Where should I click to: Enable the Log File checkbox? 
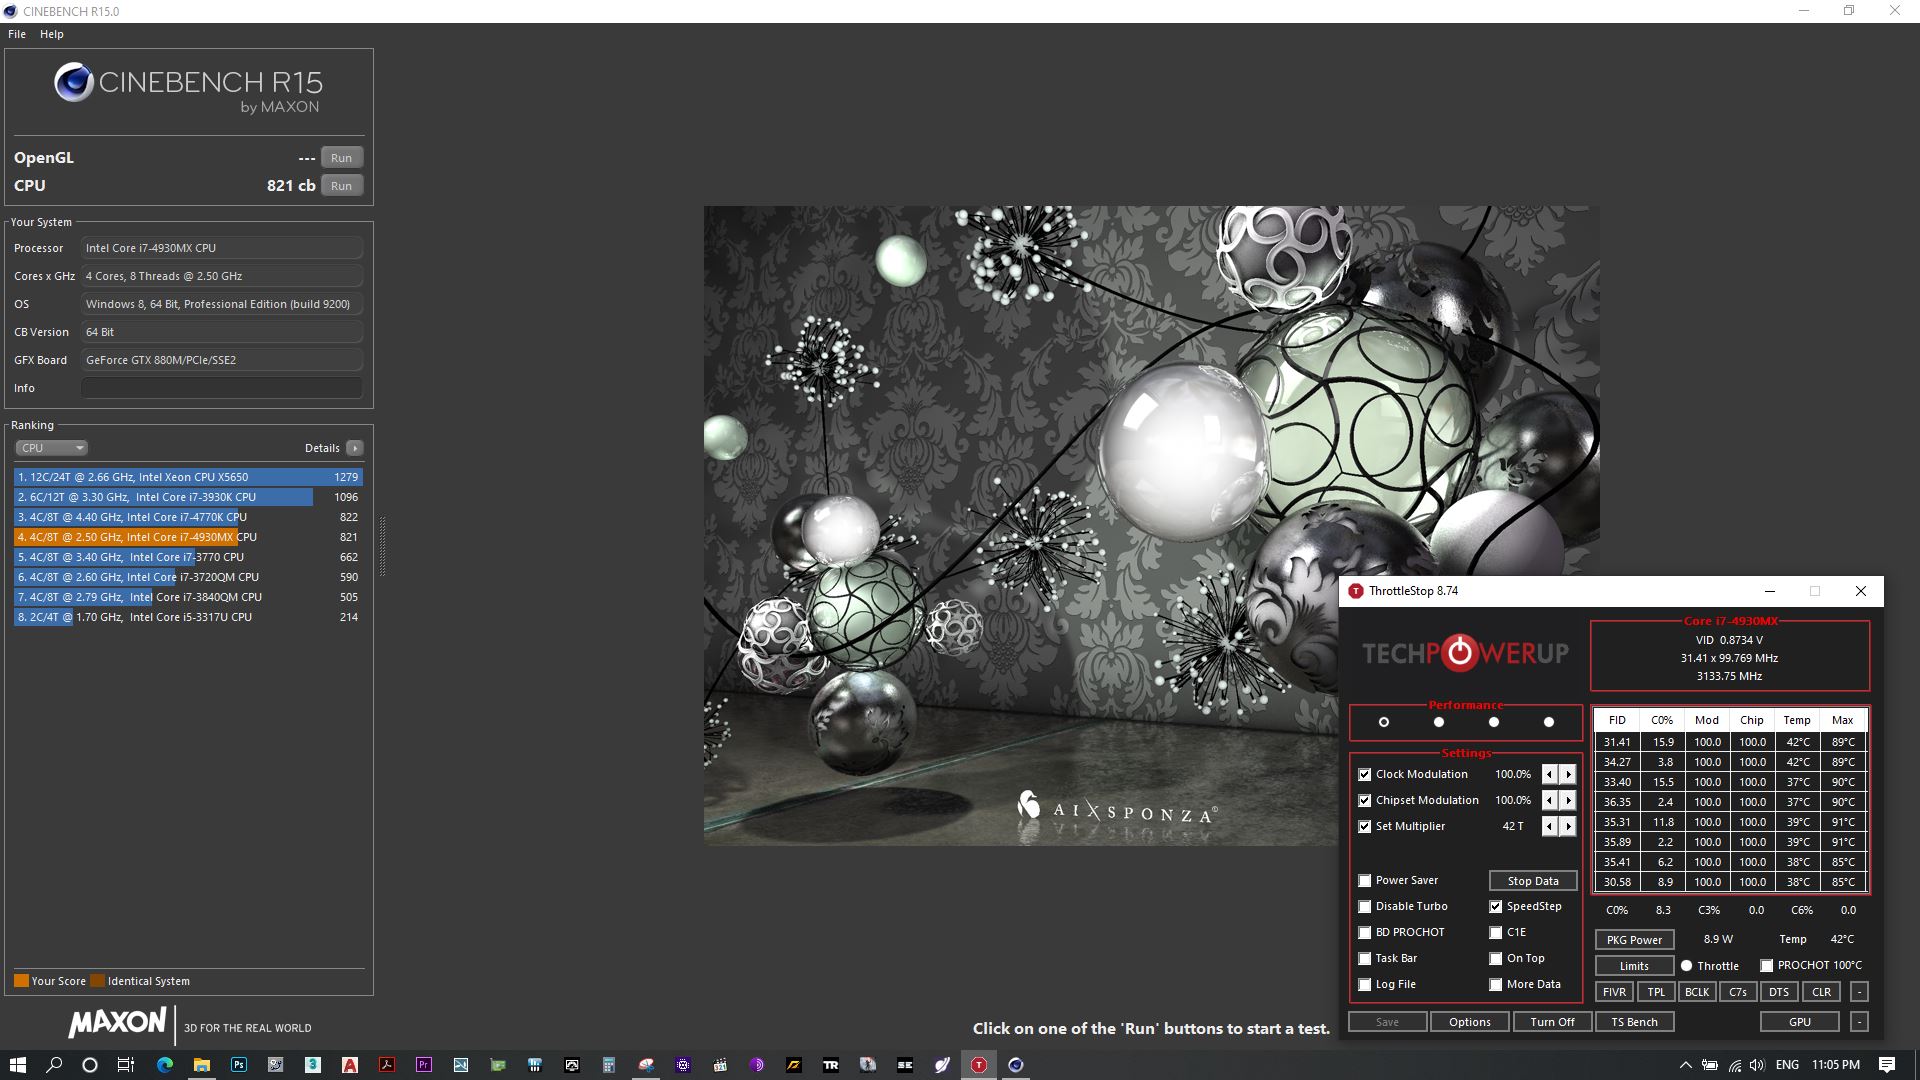tap(1364, 984)
